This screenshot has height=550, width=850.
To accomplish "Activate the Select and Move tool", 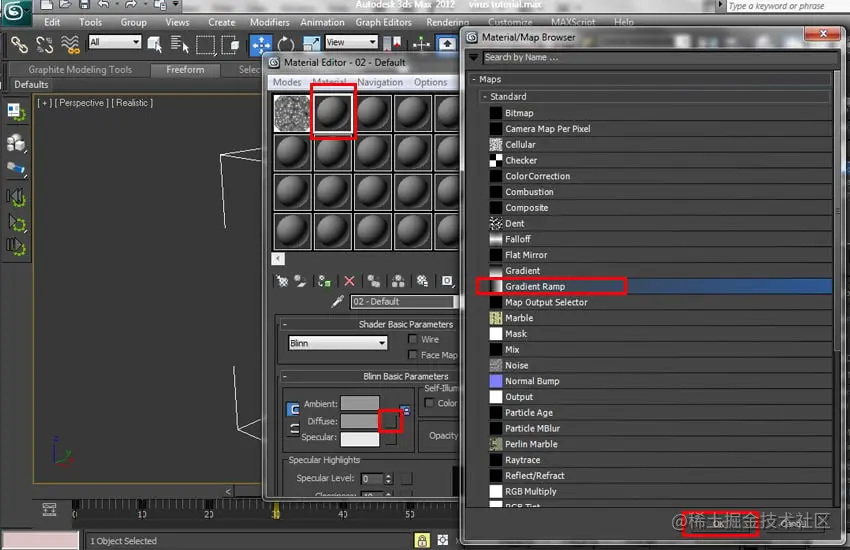I will (x=261, y=44).
